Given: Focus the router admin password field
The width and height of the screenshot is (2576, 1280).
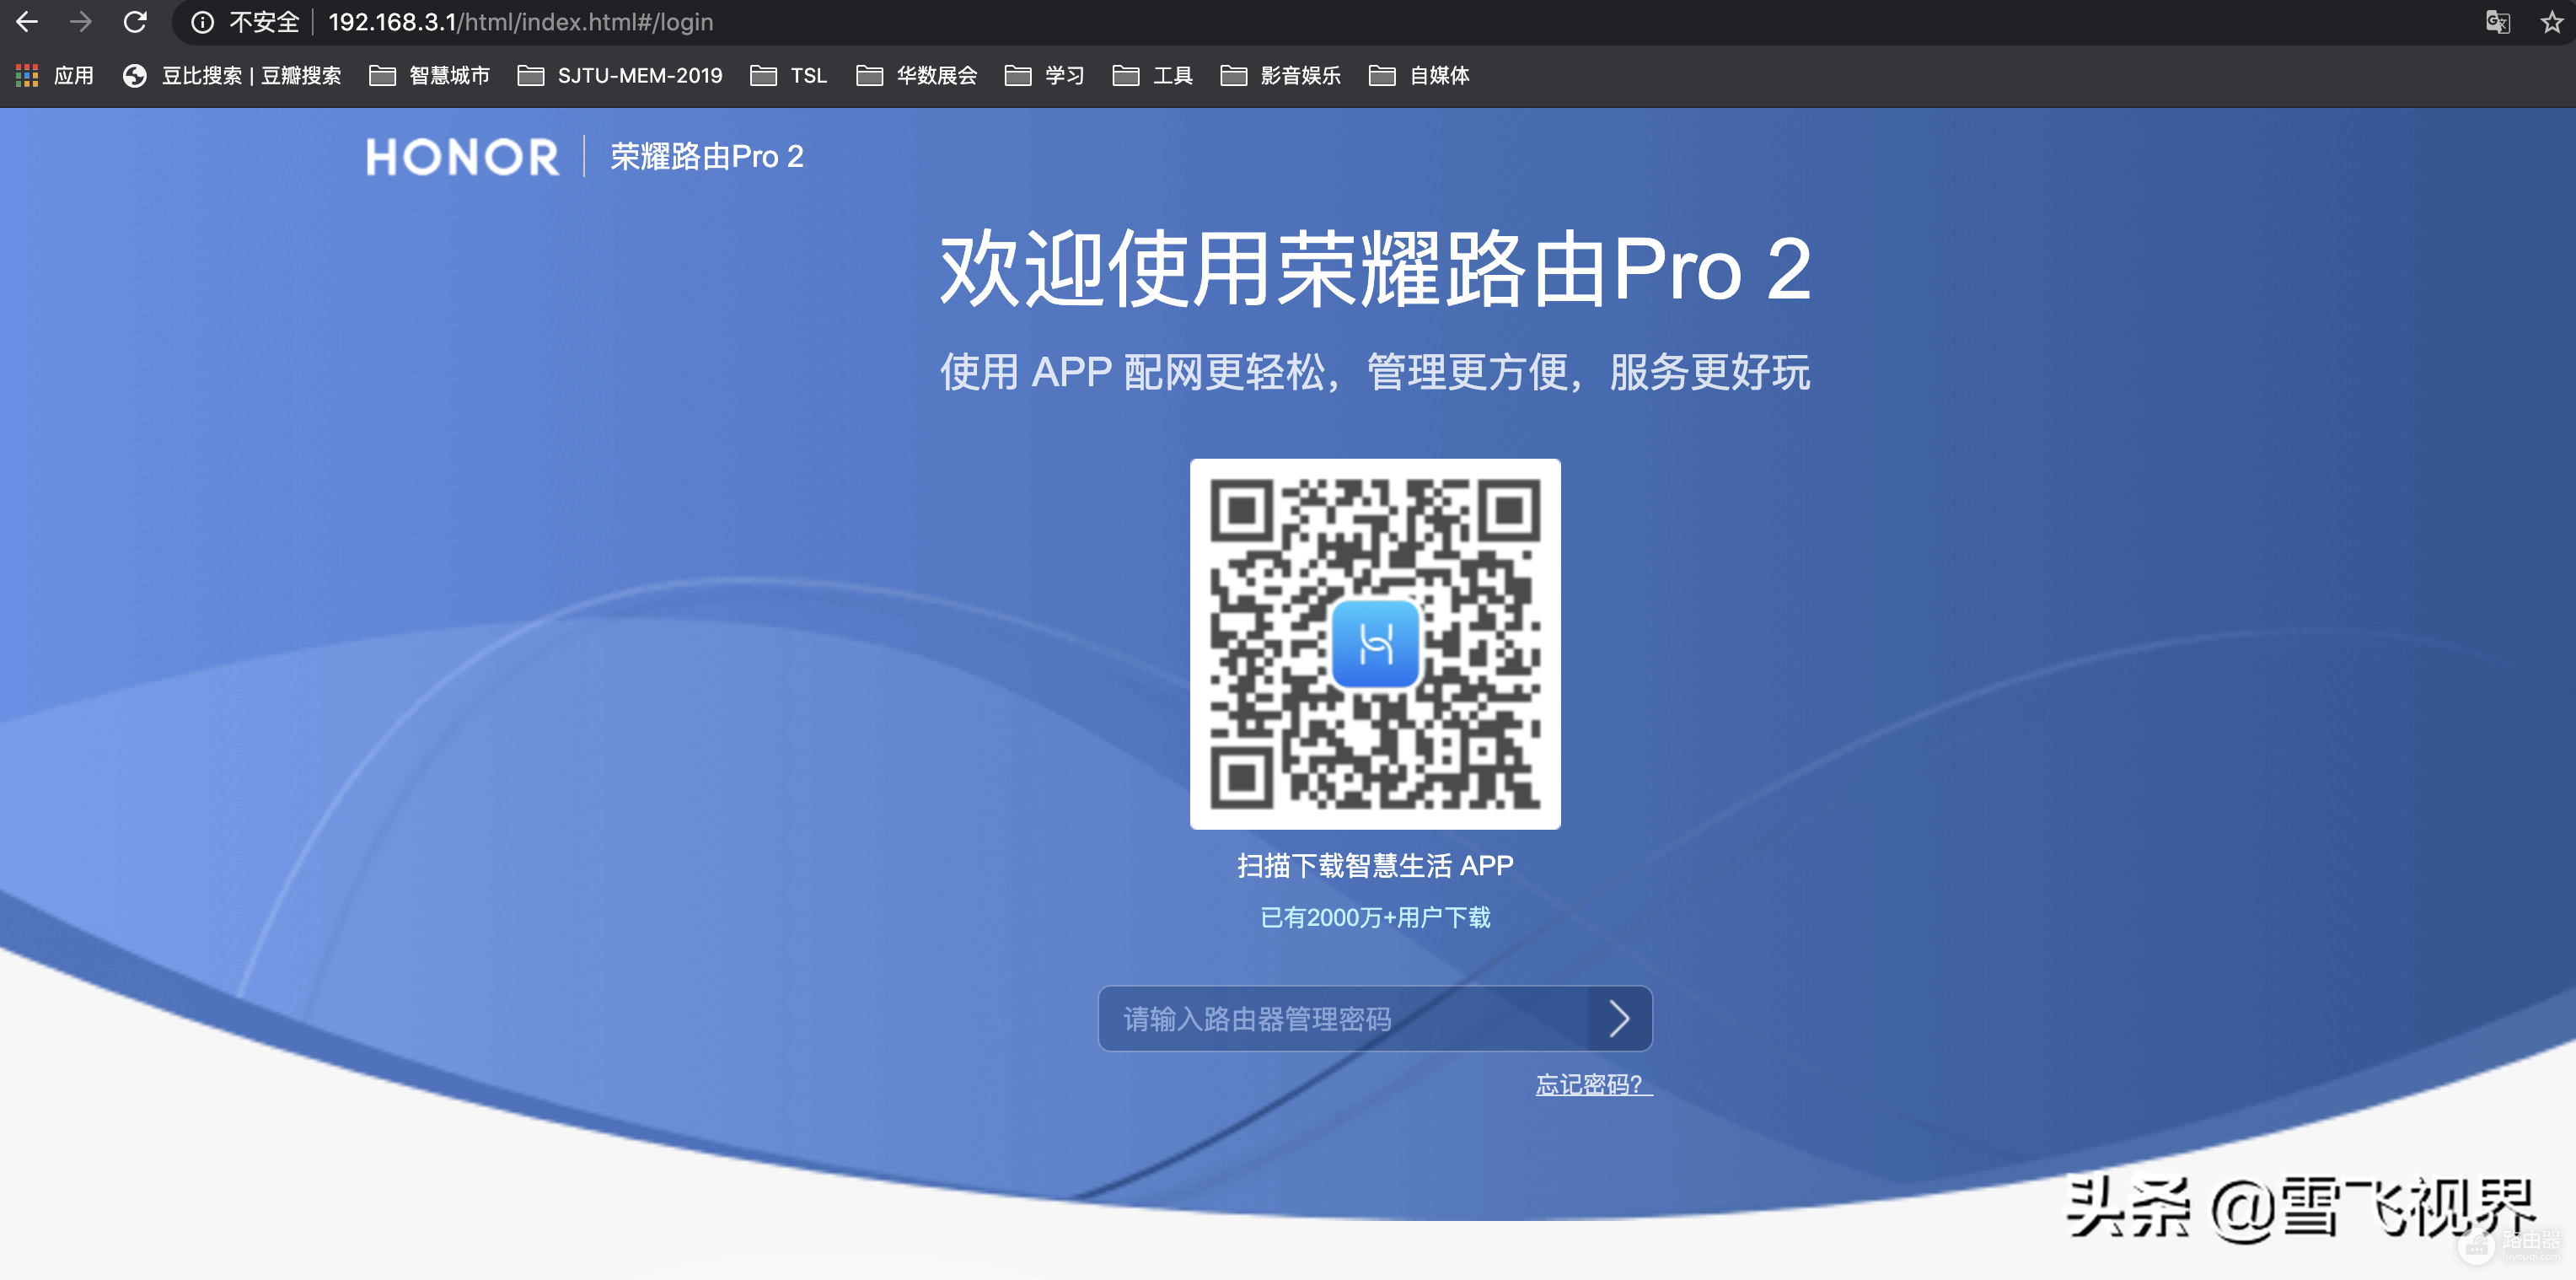Looking at the screenshot, I should pyautogui.click(x=1342, y=1018).
